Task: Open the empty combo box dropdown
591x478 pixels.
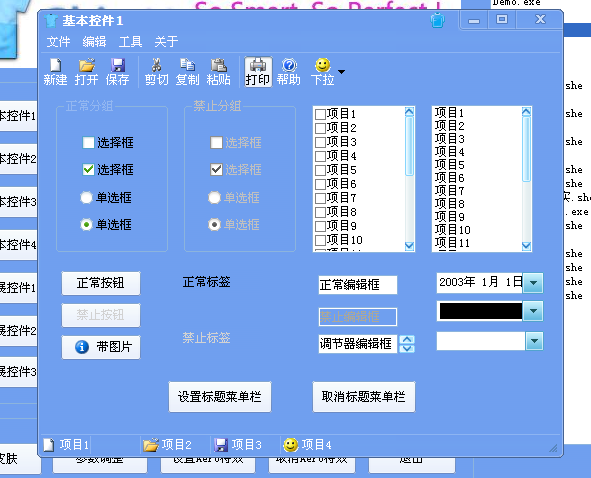Action: (x=534, y=341)
